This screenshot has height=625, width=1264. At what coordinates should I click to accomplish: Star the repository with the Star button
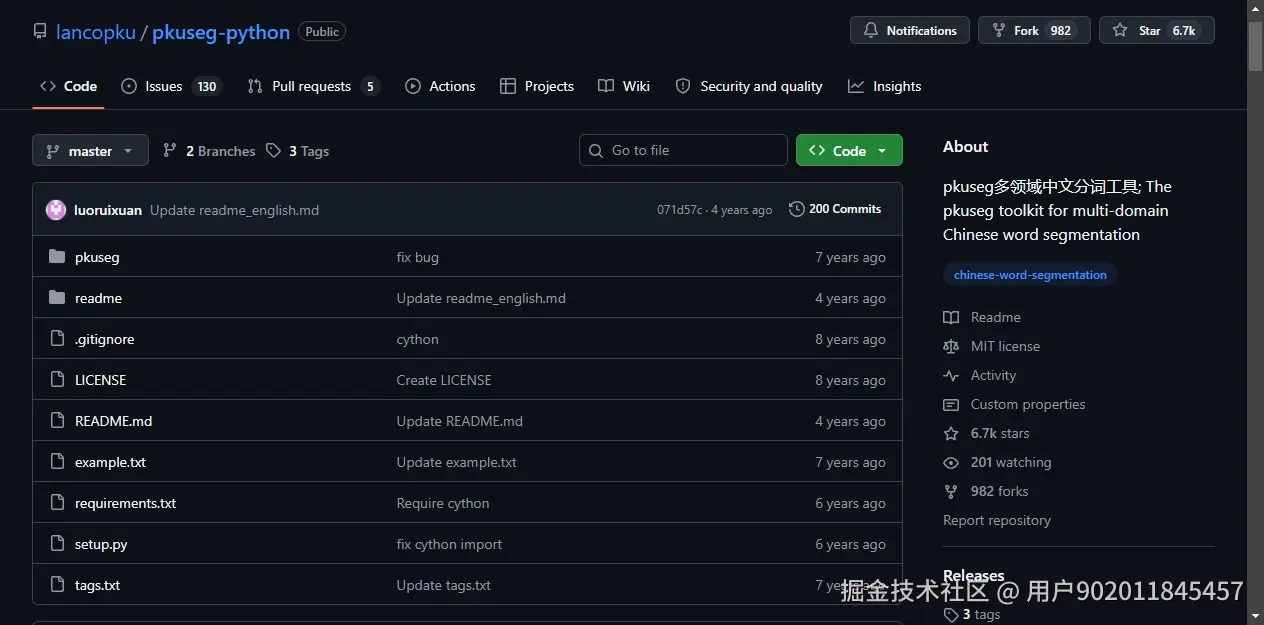[x=1157, y=31]
